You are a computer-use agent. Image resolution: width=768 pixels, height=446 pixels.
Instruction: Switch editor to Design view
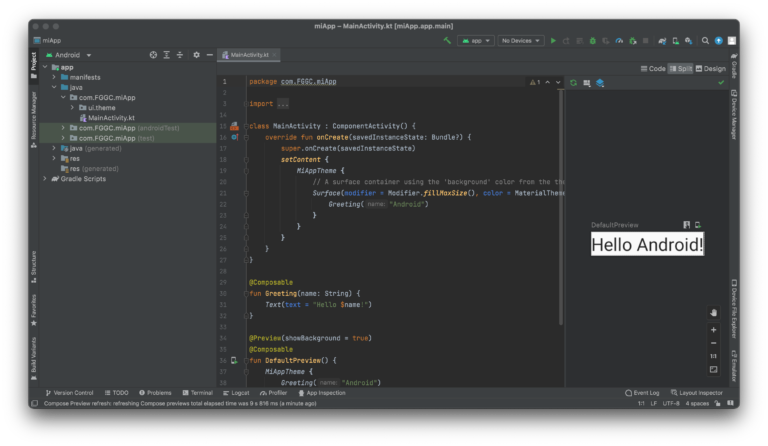(711, 69)
